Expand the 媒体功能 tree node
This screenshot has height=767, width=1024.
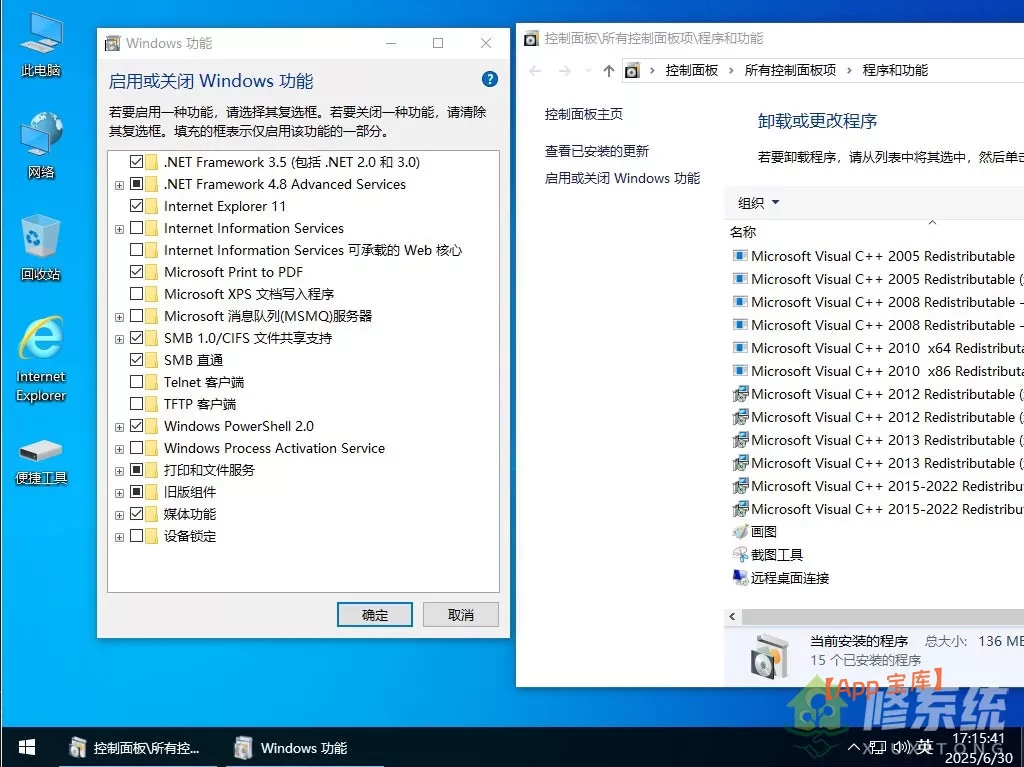tap(120, 515)
